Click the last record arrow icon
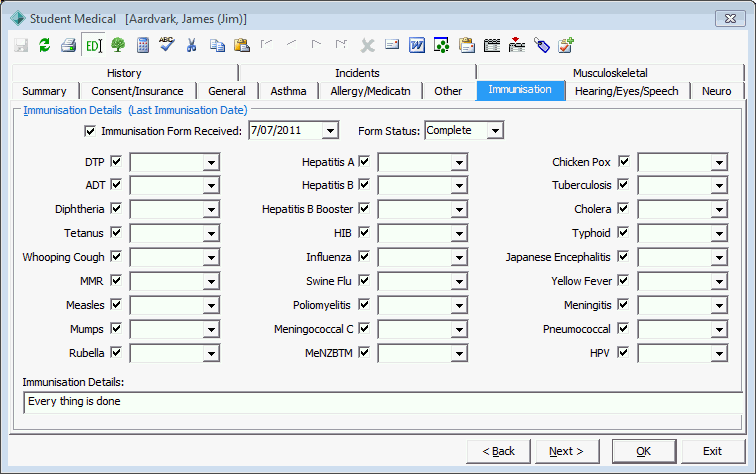The image size is (756, 474). (x=341, y=44)
